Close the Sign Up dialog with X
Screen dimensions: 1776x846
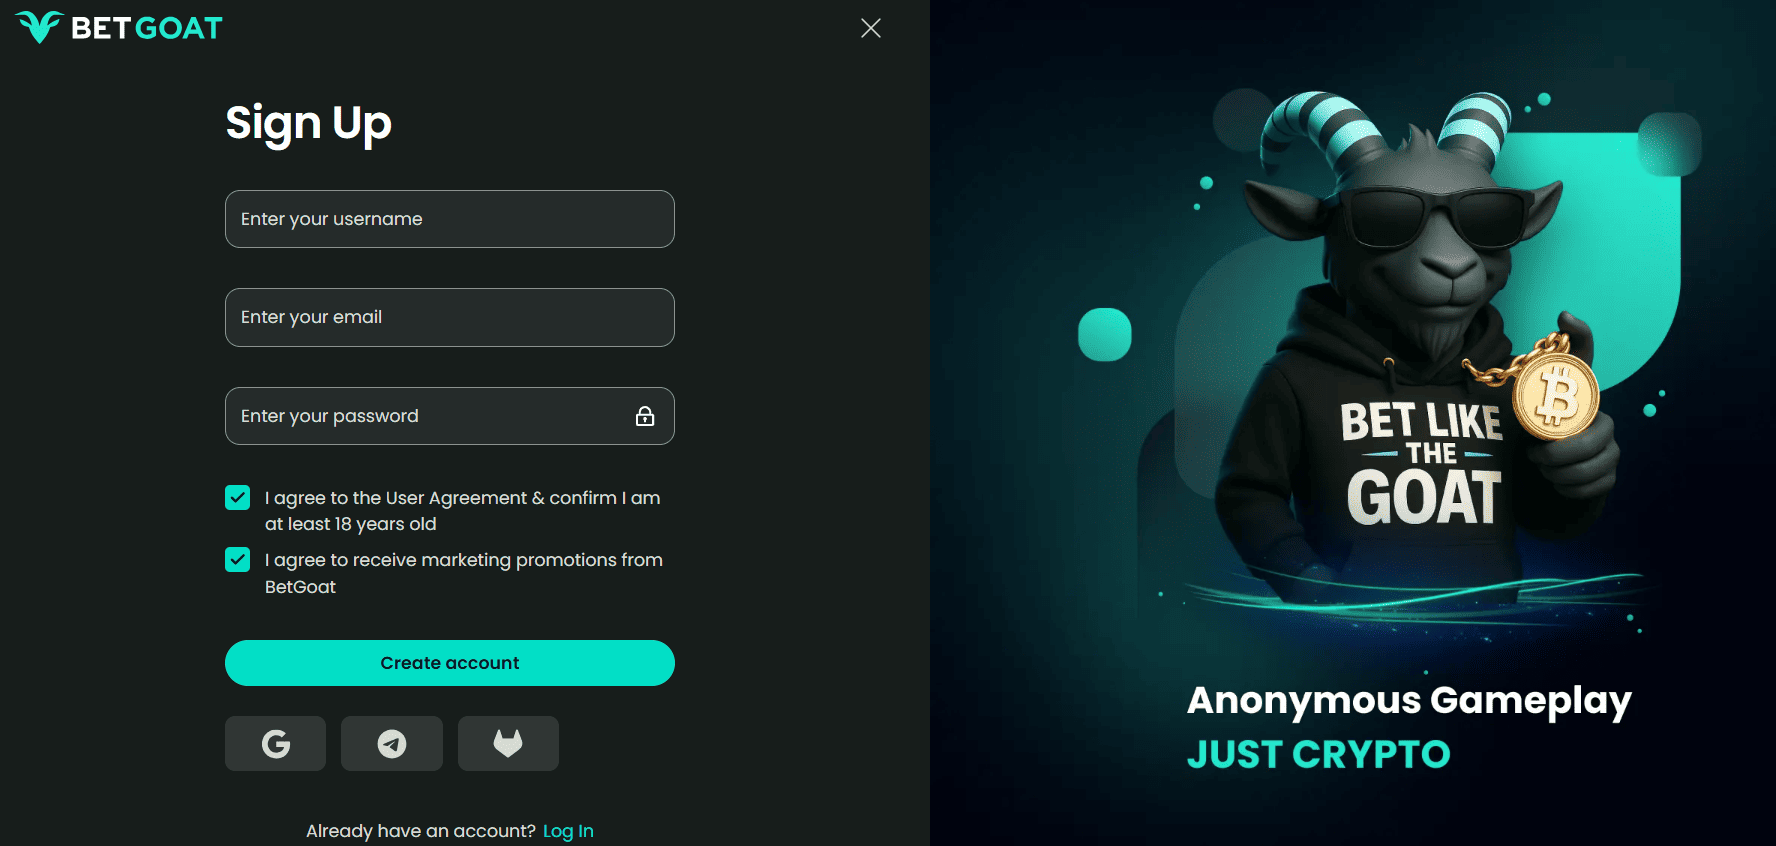click(x=871, y=28)
